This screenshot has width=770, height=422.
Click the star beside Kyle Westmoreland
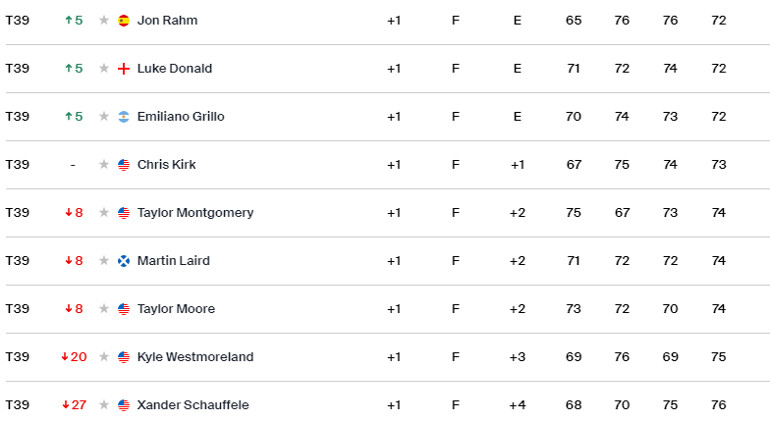click(x=104, y=357)
